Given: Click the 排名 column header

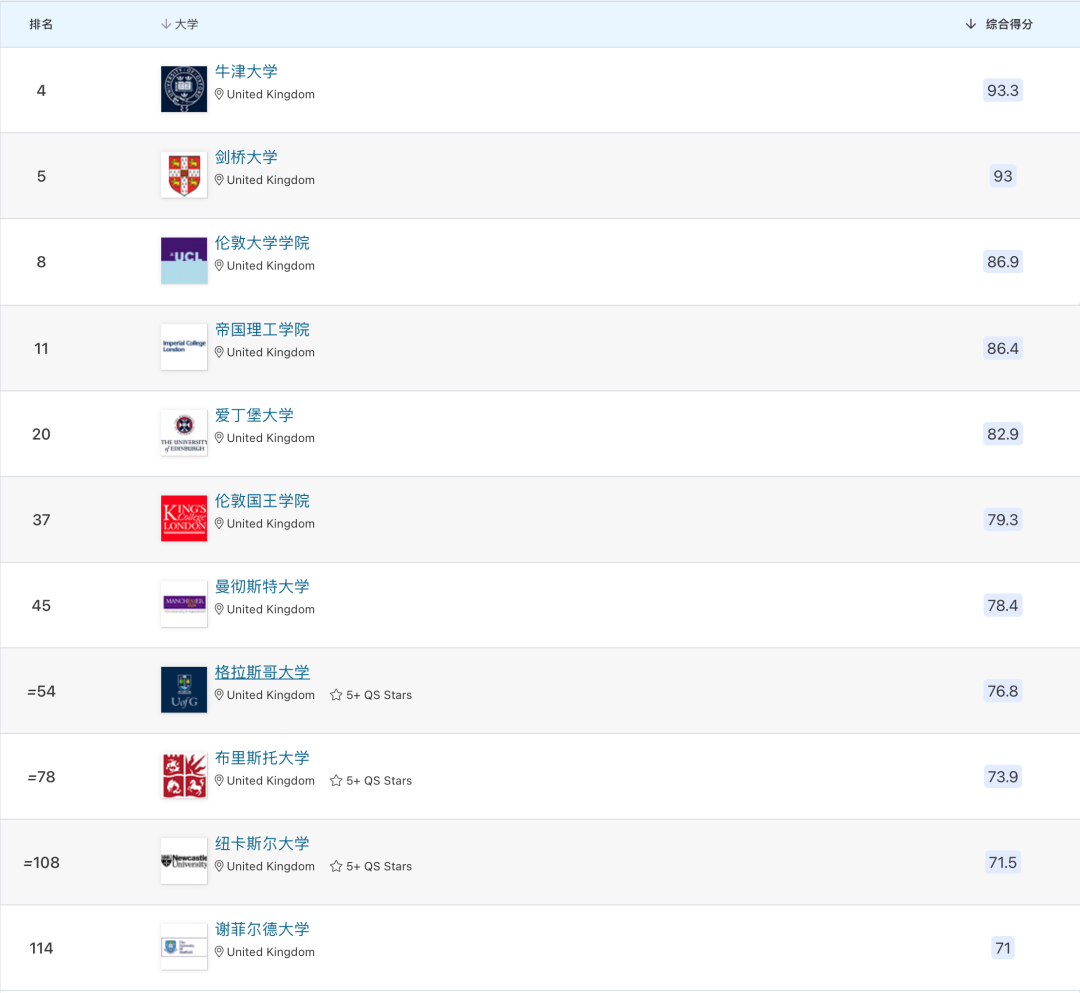Looking at the screenshot, I should coord(41,24).
